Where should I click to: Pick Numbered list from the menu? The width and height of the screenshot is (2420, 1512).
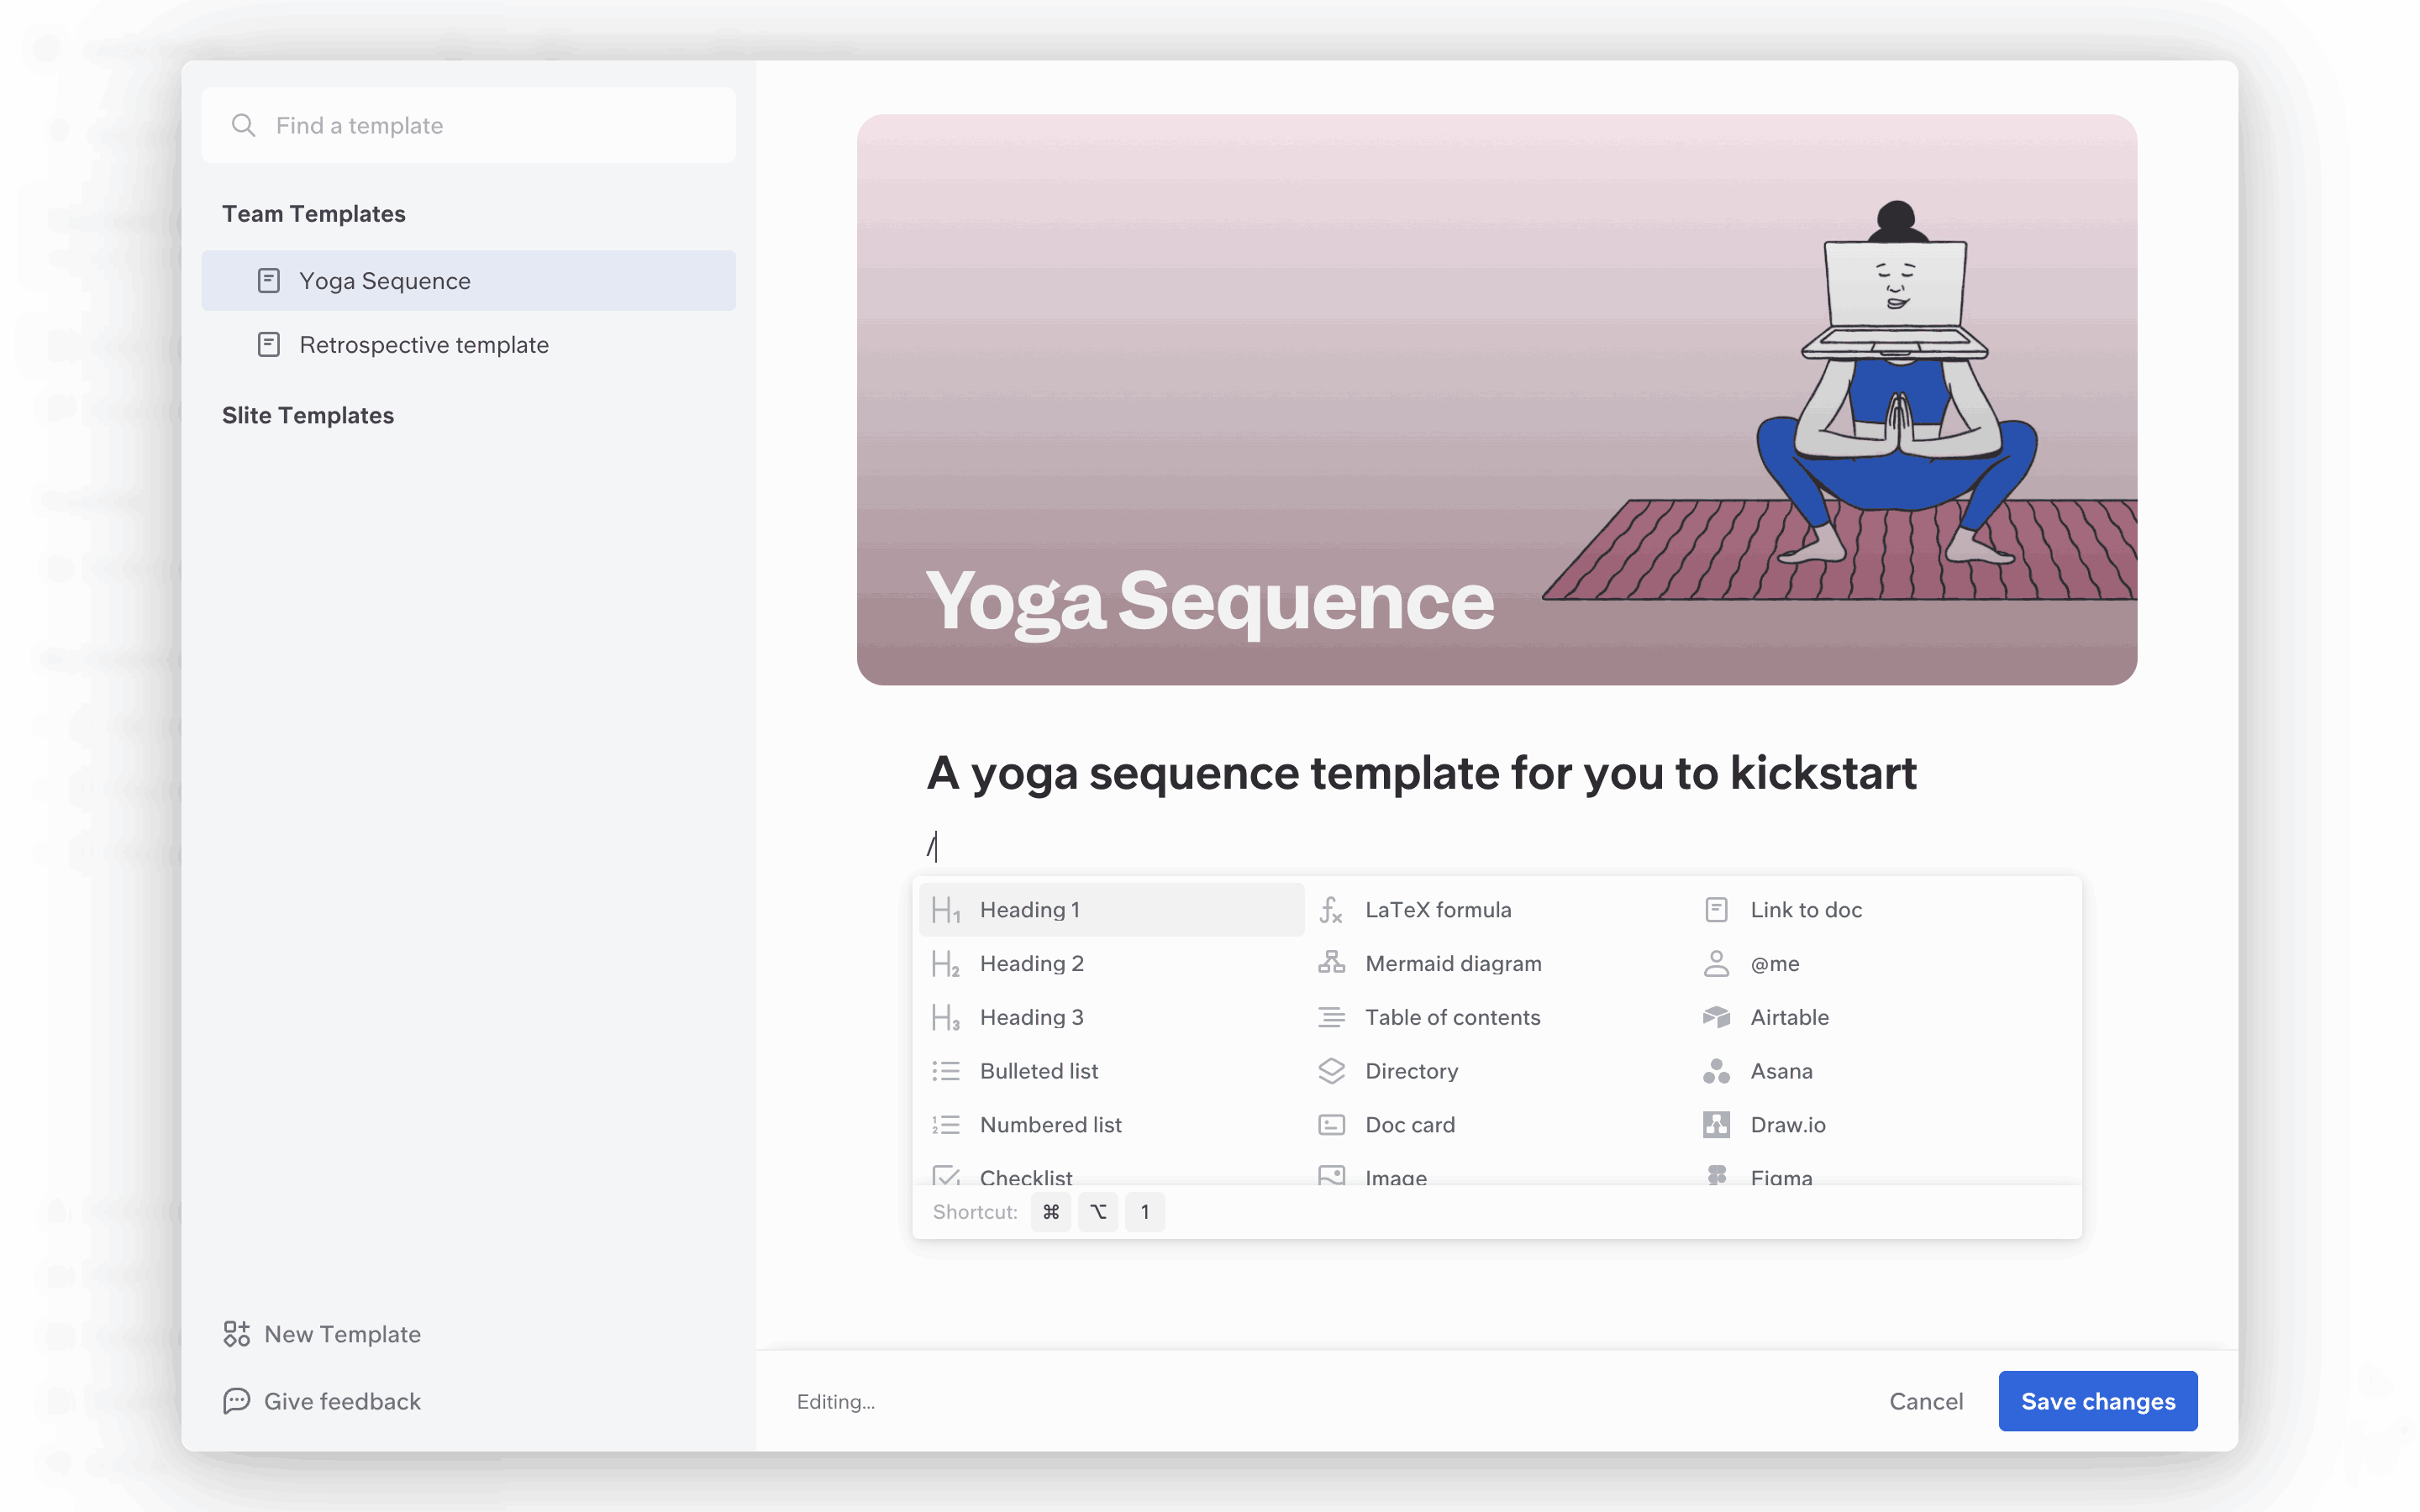point(1050,1124)
